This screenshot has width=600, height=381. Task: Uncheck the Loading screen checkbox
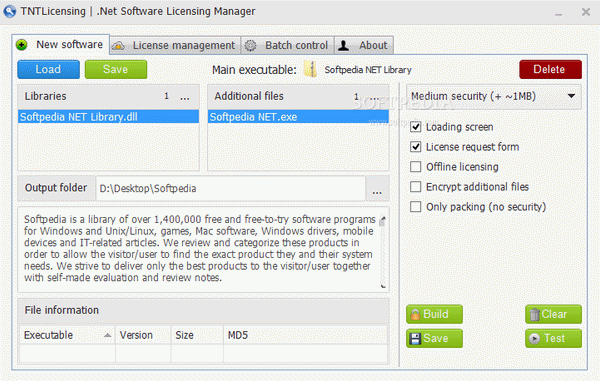click(x=416, y=127)
